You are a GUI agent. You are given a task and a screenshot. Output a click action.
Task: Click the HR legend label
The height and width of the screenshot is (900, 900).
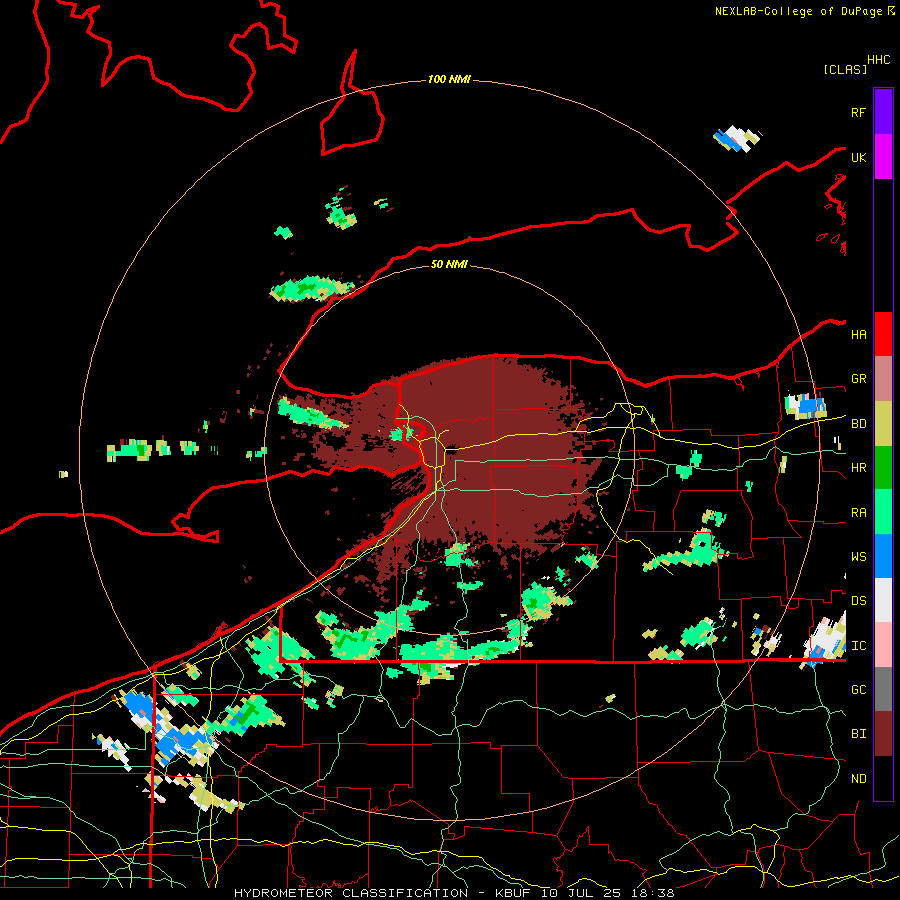[858, 468]
